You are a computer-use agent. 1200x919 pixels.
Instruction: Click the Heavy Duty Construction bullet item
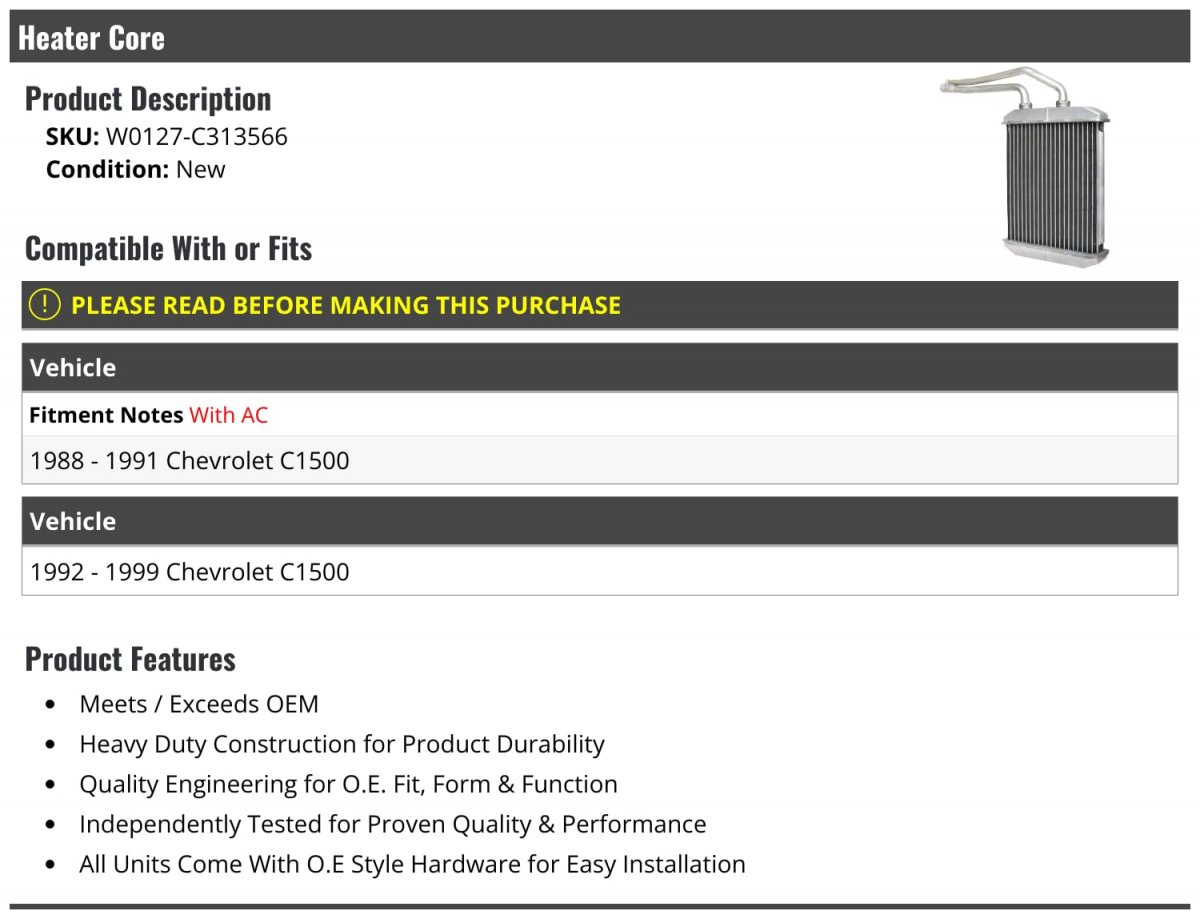point(342,744)
